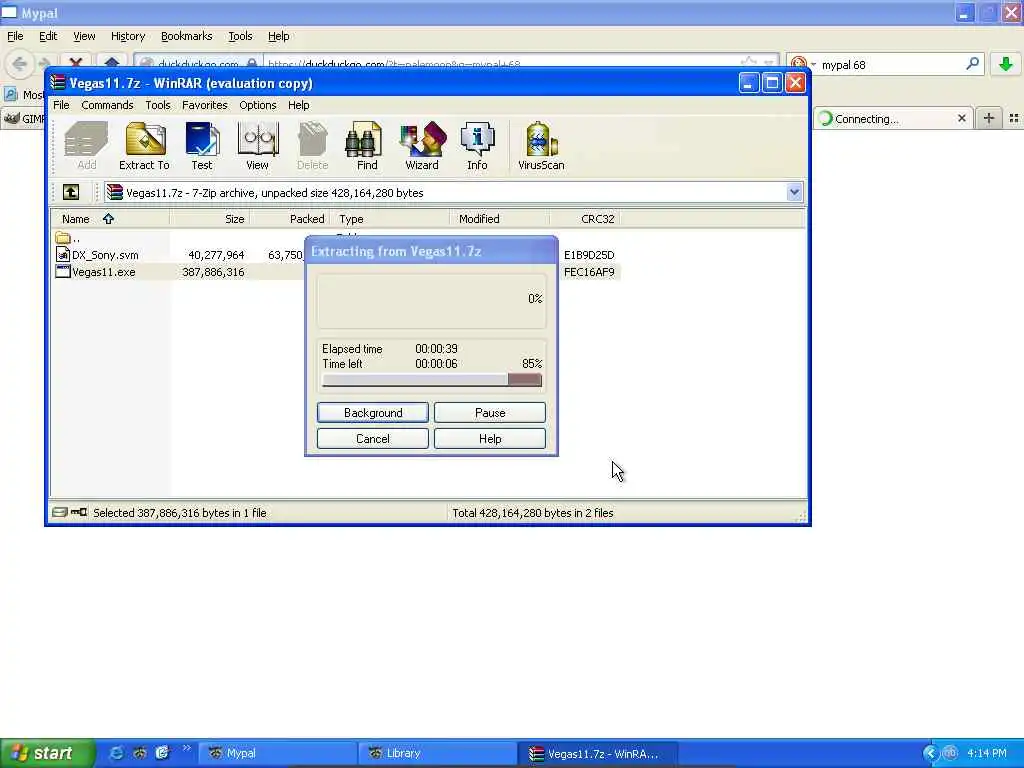Viewport: 1024px width, 768px height.
Task: Click size value 387,886,316
Action: (x=213, y=272)
